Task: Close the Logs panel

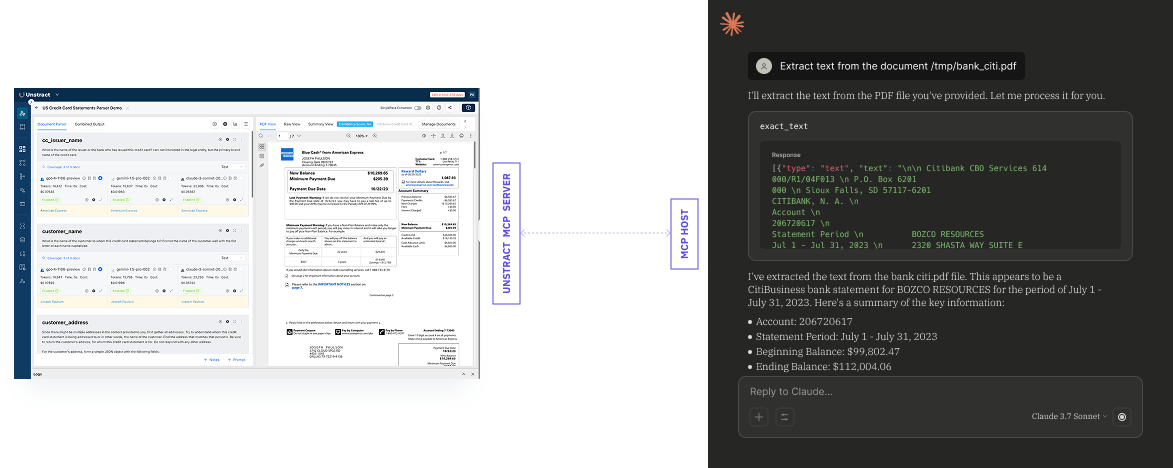Action: [474, 373]
